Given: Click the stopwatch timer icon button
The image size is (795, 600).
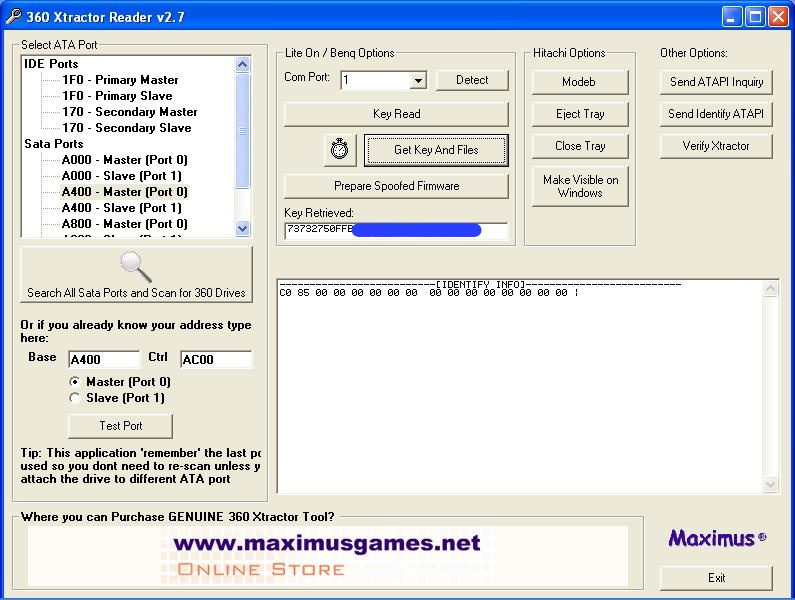Looking at the screenshot, I should pyautogui.click(x=340, y=150).
